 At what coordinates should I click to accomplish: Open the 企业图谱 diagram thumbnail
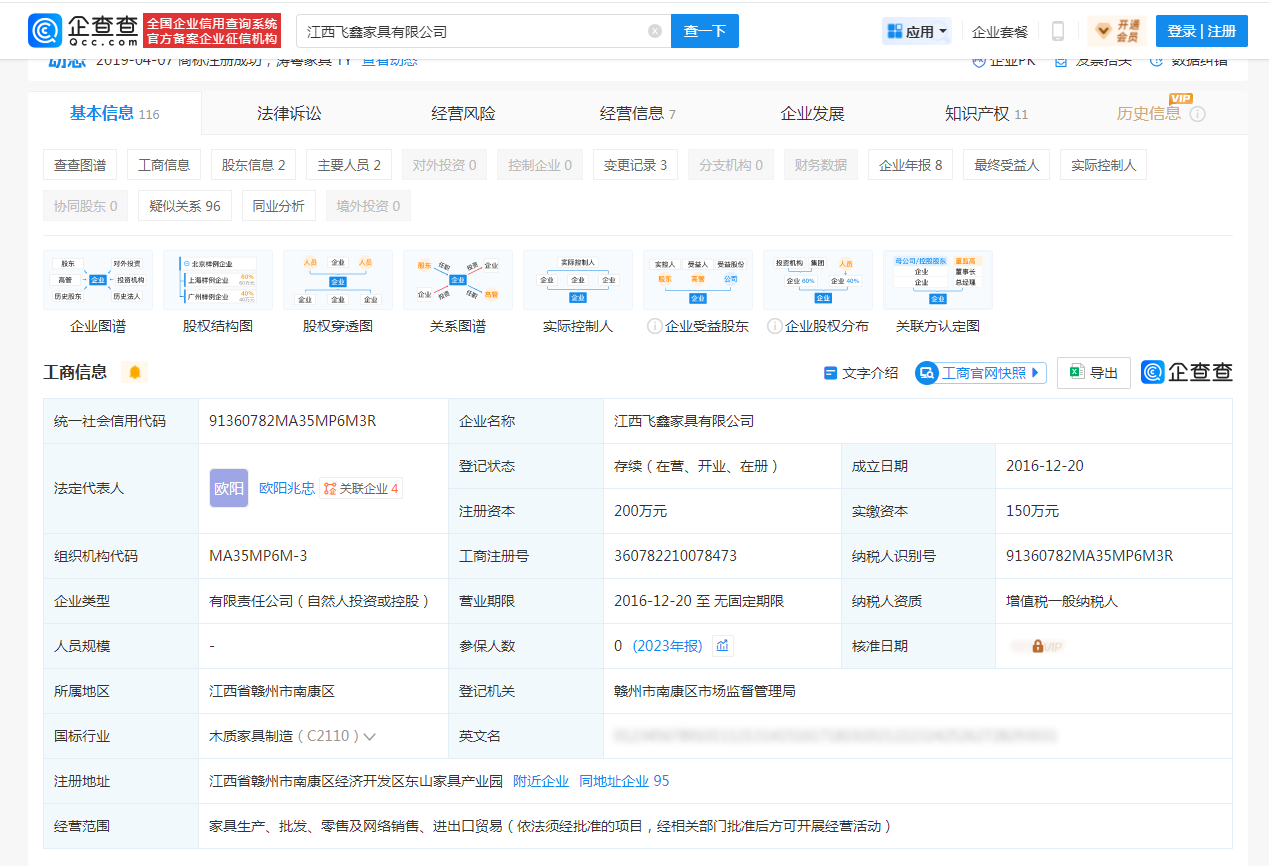click(x=98, y=280)
